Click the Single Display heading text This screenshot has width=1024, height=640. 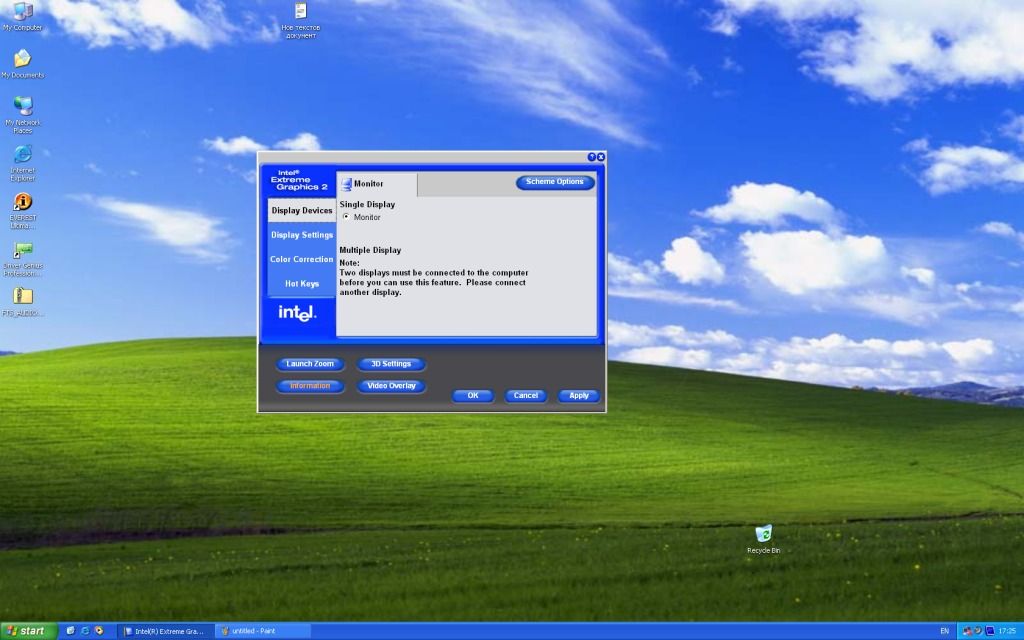click(367, 204)
